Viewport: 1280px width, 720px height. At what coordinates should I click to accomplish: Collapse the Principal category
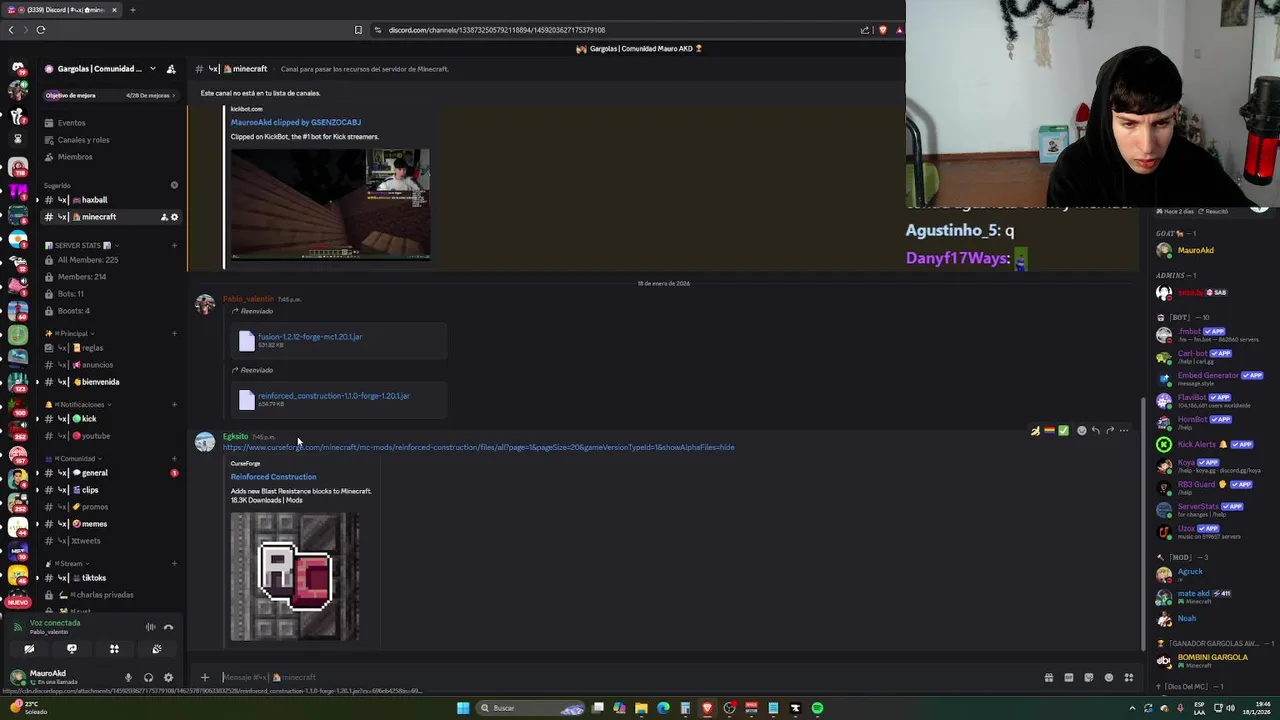70,333
